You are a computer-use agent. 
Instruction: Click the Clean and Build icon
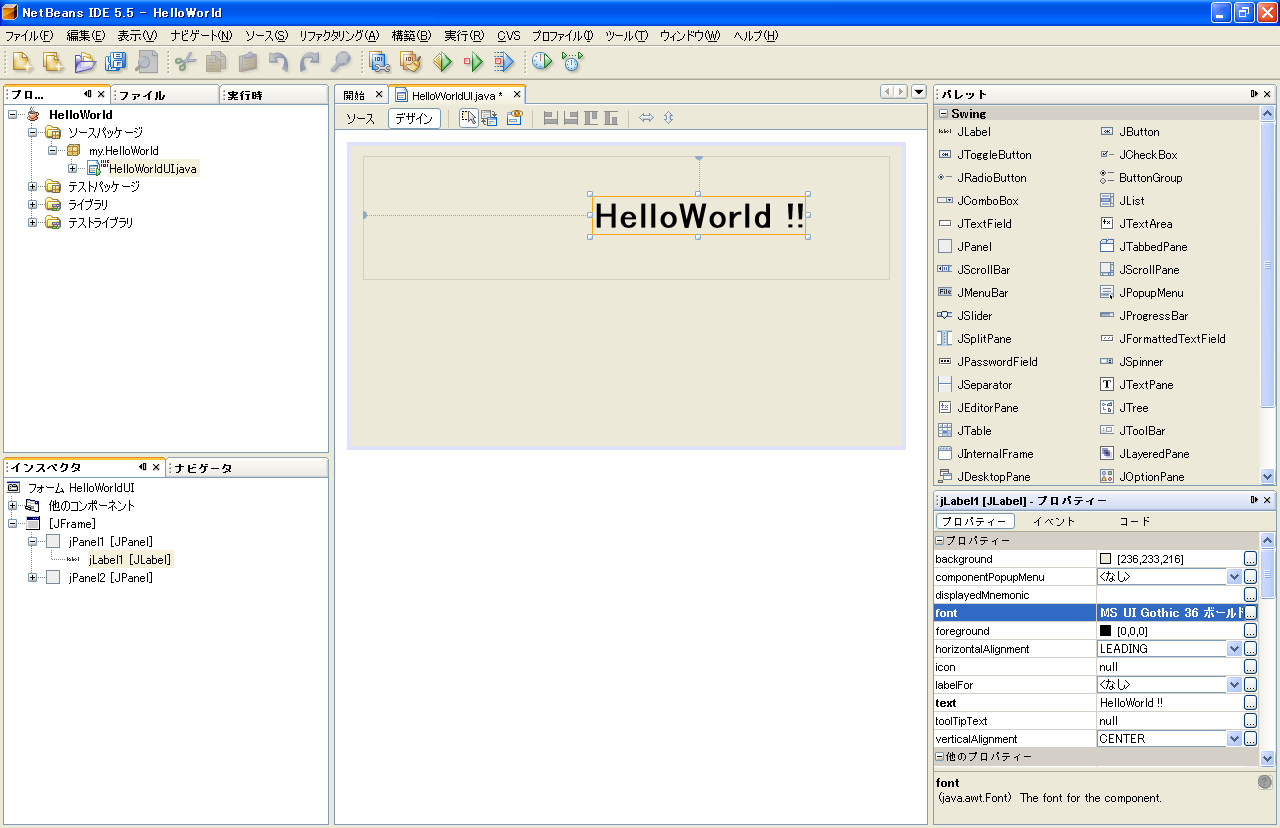[x=410, y=62]
